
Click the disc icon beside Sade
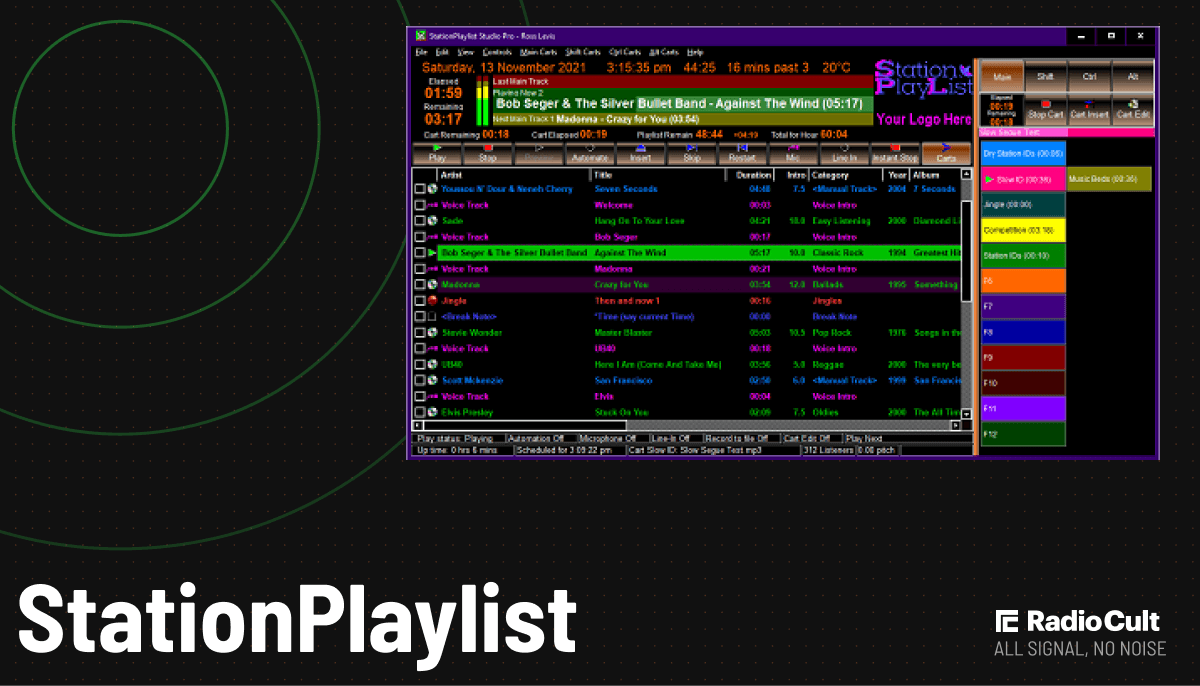[432, 221]
